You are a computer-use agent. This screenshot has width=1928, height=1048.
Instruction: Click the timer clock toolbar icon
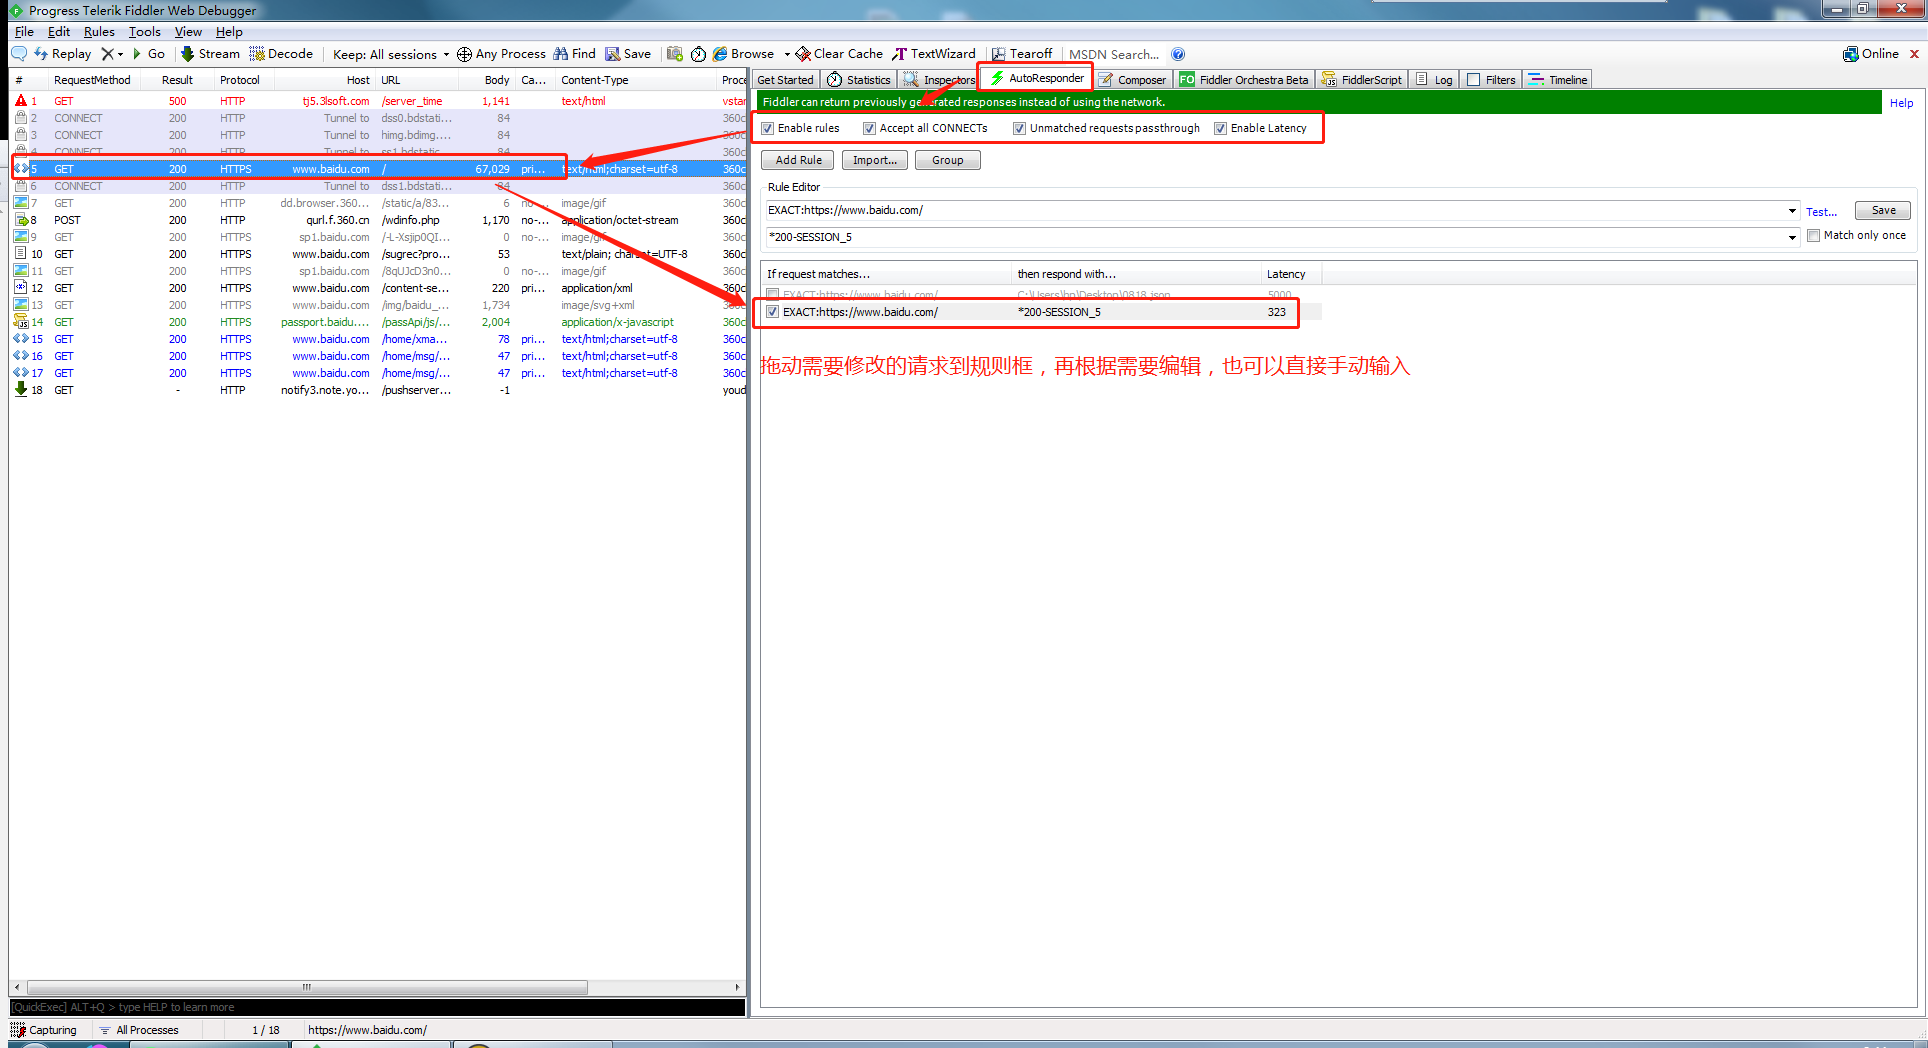(699, 54)
